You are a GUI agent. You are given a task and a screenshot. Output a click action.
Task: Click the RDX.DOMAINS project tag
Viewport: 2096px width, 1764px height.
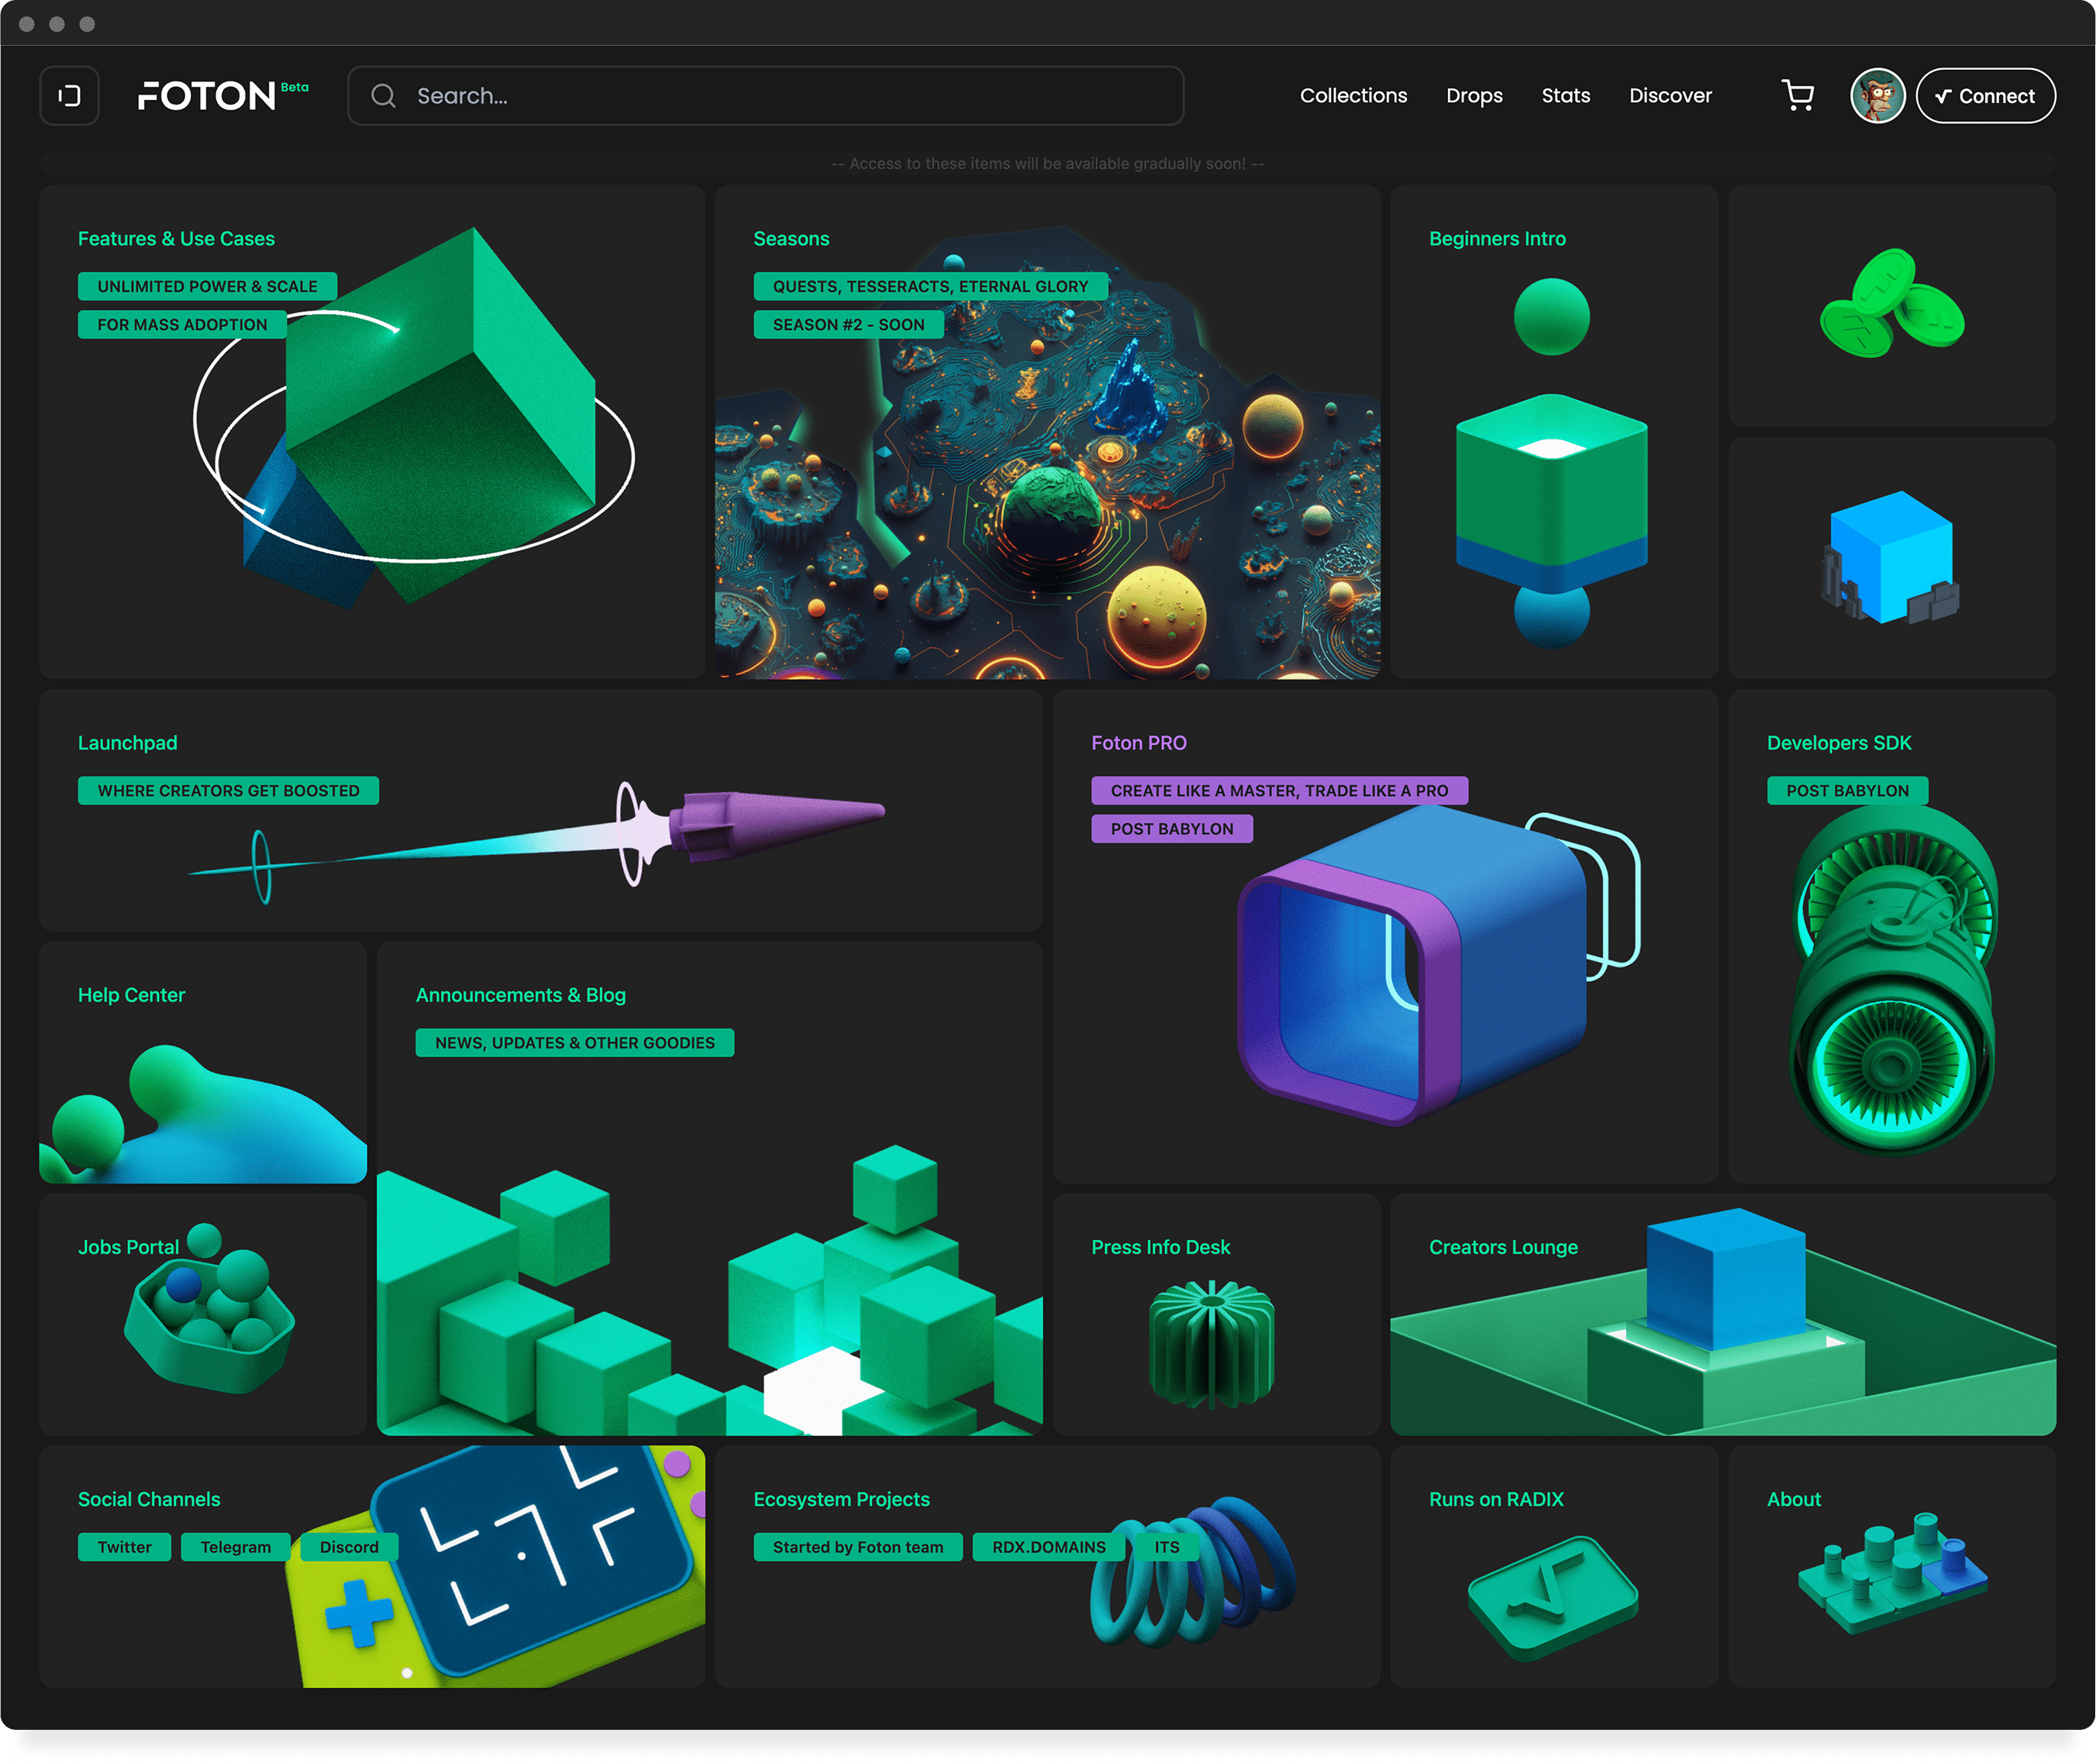coord(1048,1547)
